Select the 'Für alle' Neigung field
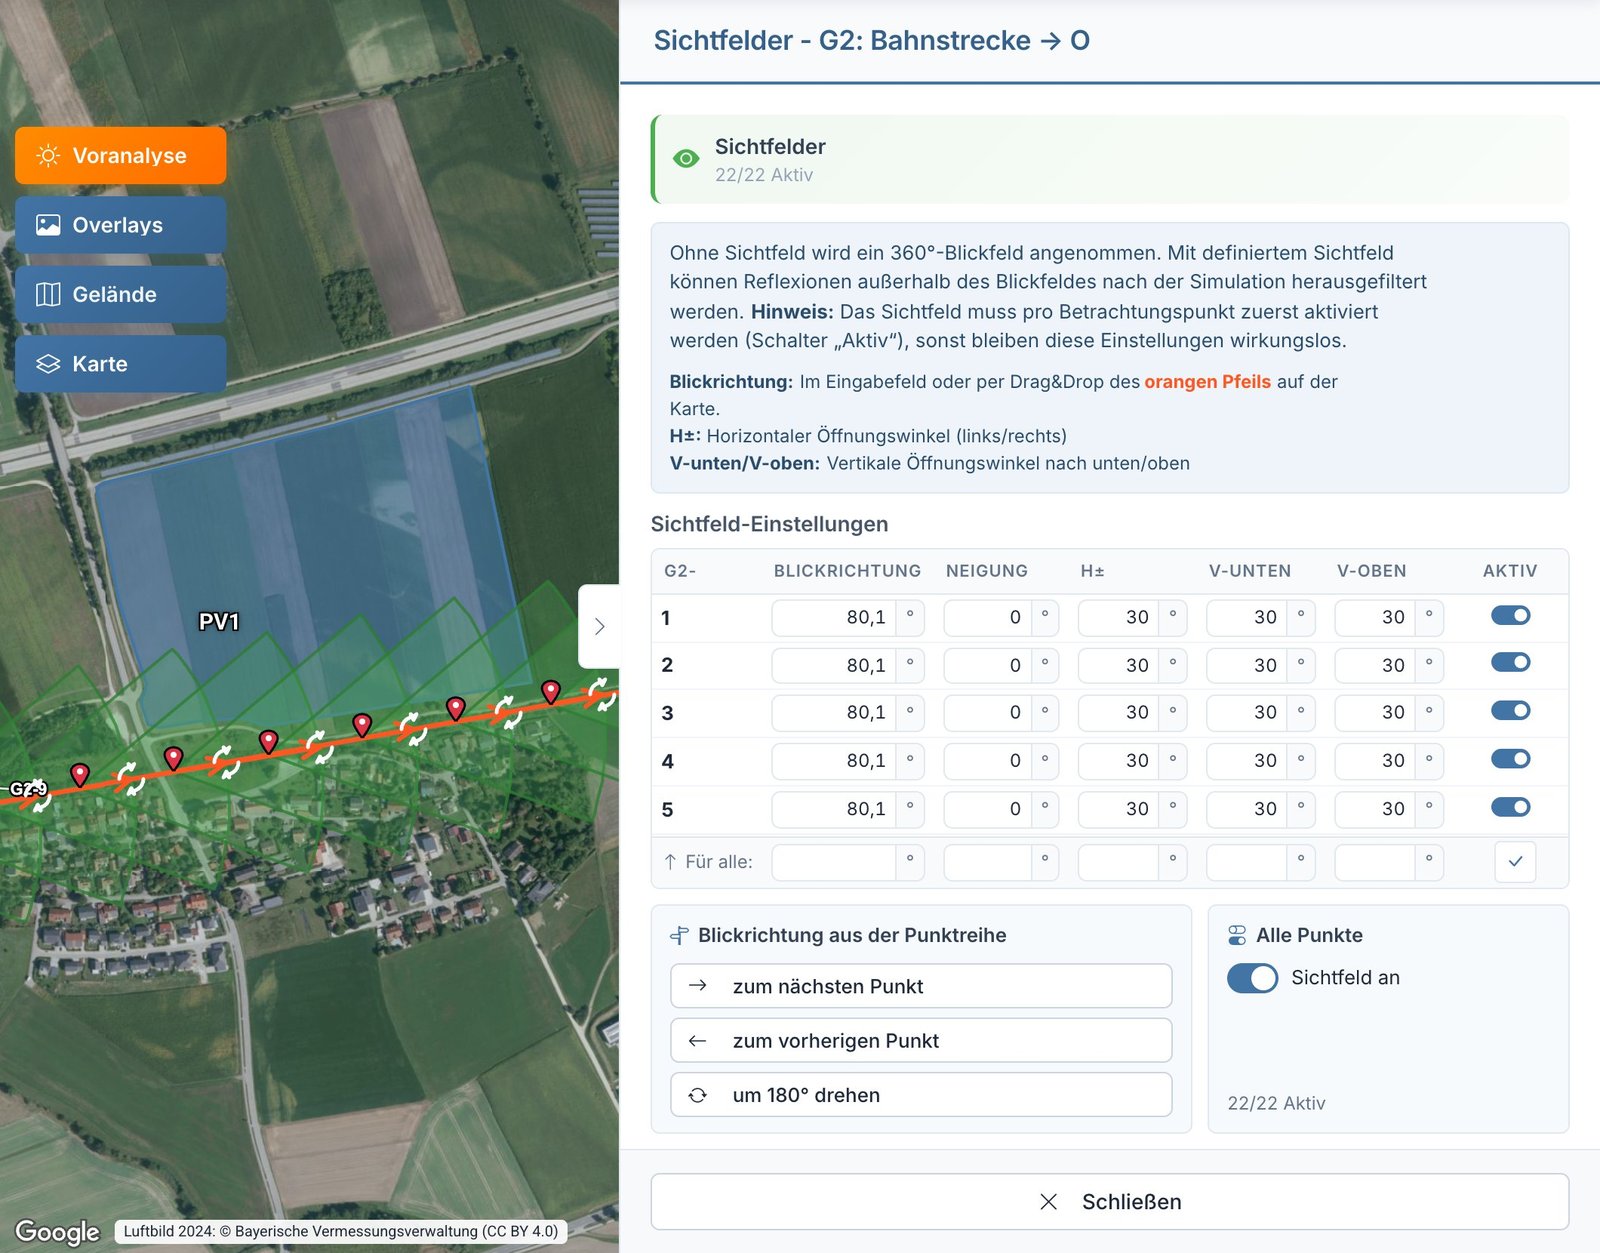This screenshot has width=1600, height=1253. click(x=987, y=862)
